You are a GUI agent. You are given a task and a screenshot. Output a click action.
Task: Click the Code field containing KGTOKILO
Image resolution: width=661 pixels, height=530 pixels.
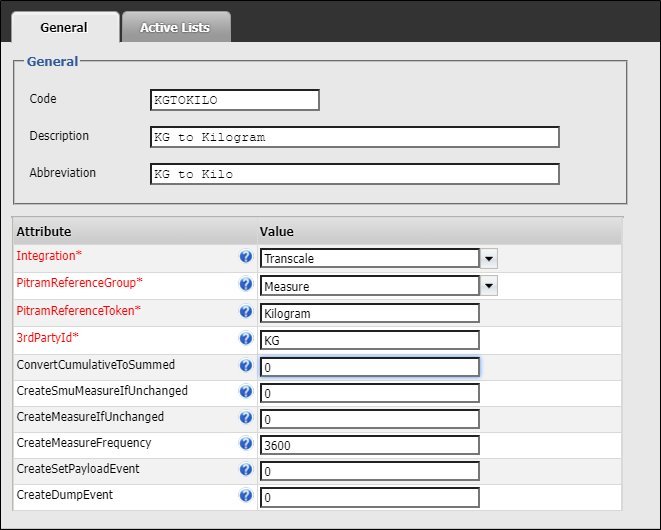(234, 100)
